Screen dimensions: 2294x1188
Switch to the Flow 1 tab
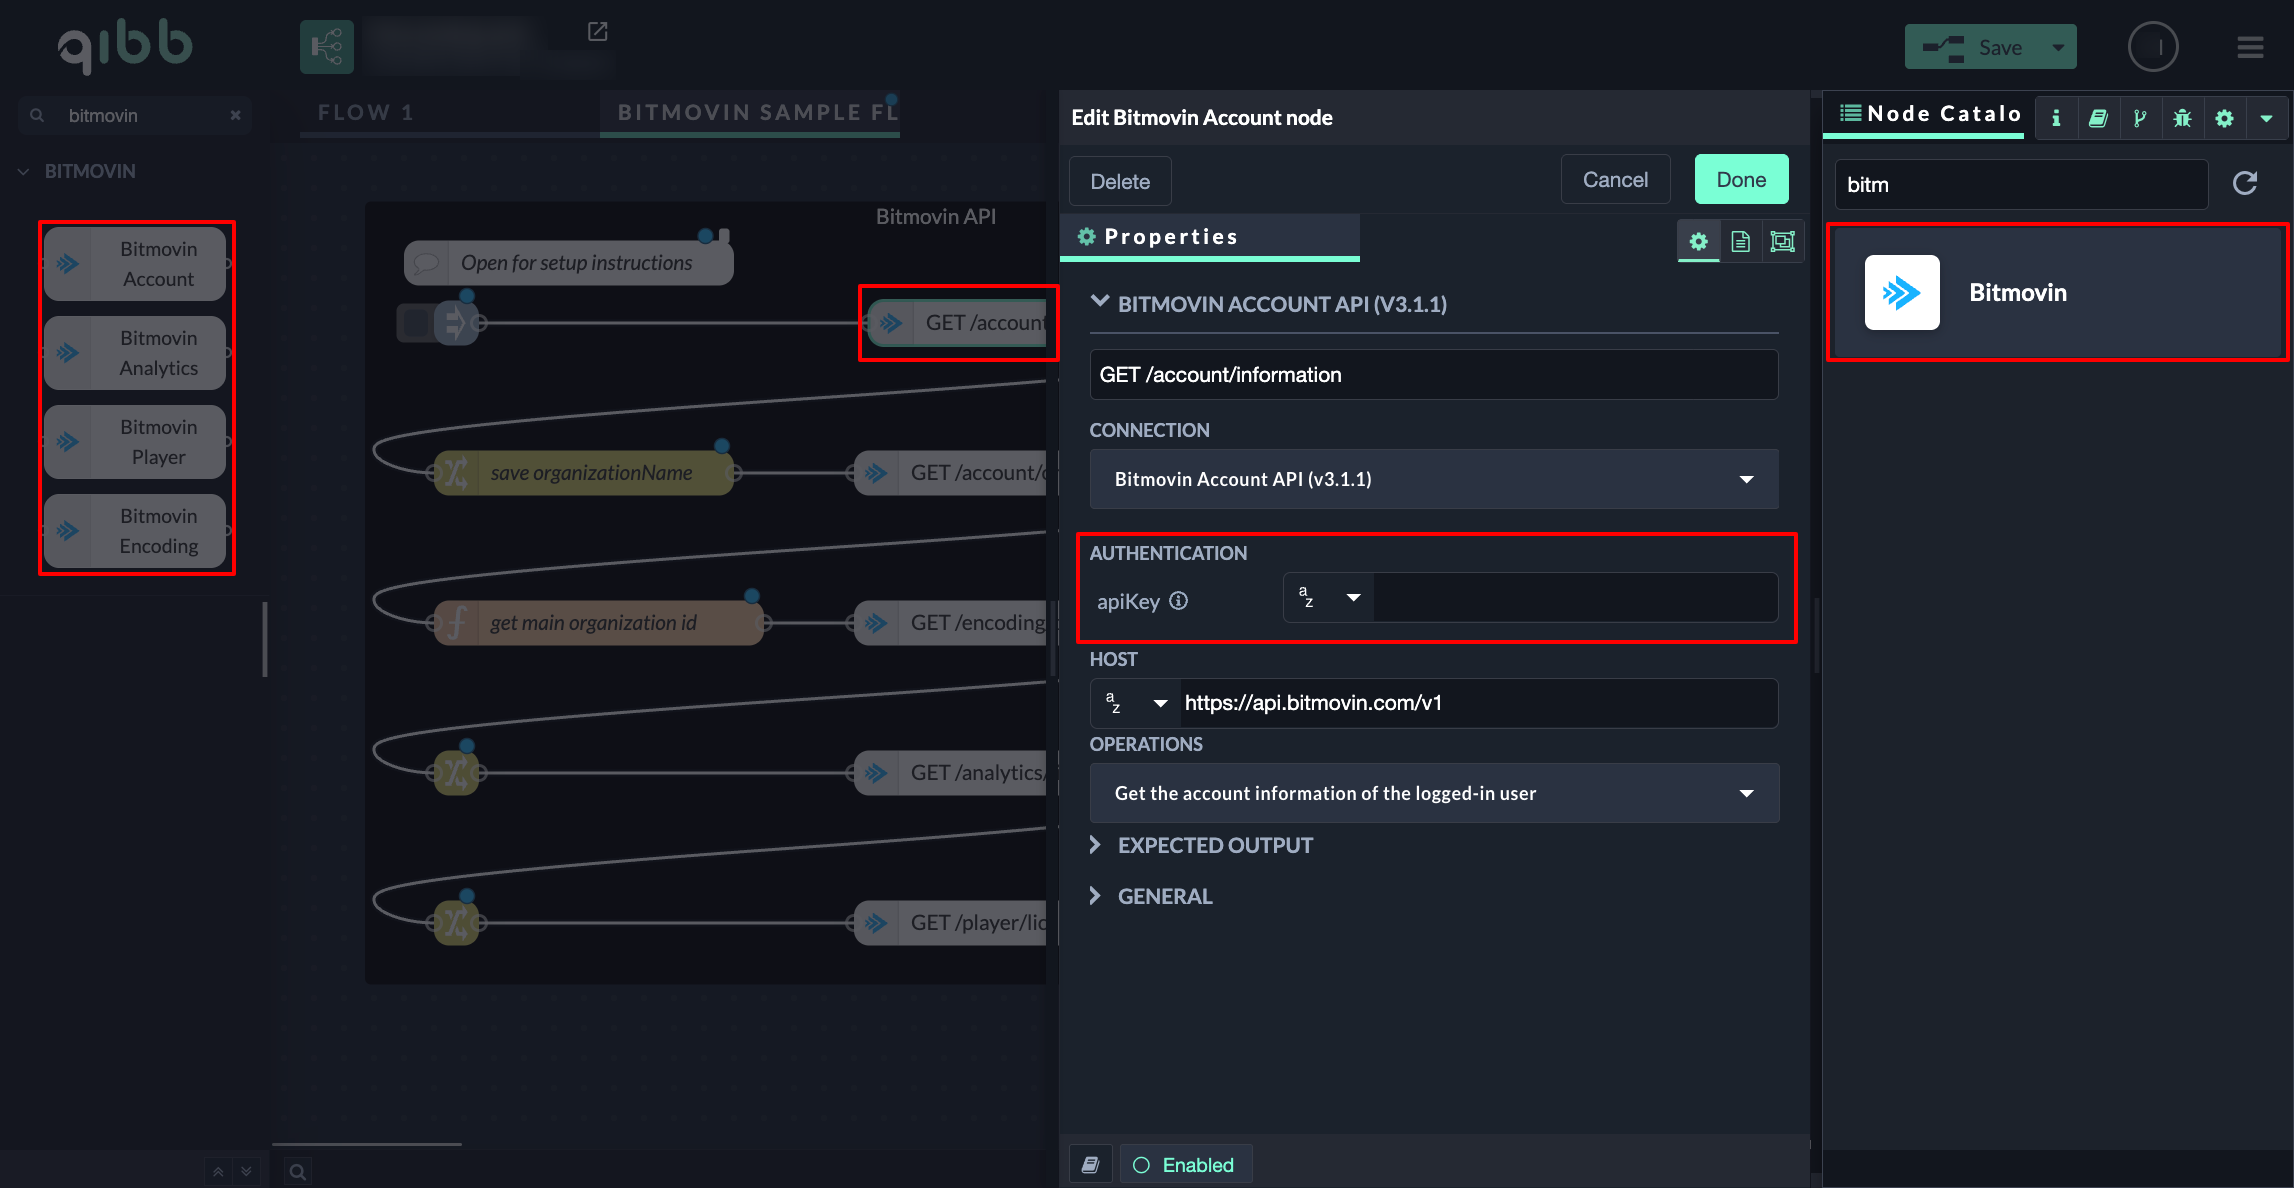pyautogui.click(x=366, y=112)
